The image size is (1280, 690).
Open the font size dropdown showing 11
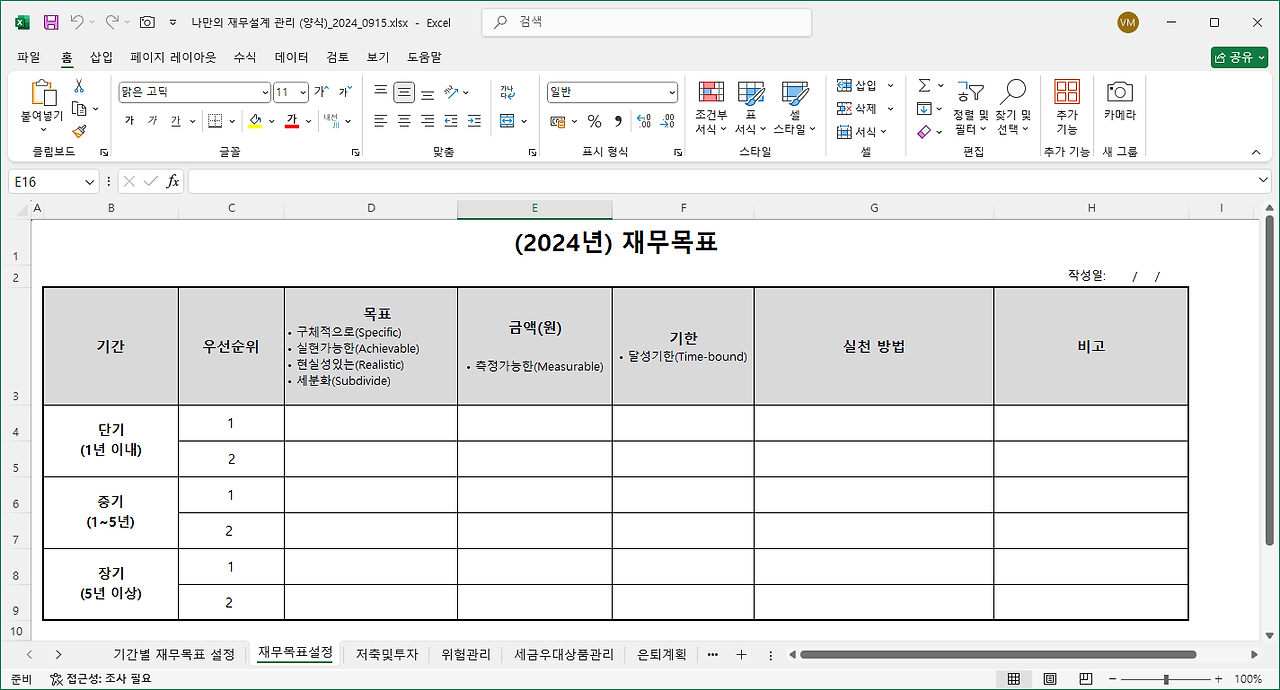click(x=300, y=92)
